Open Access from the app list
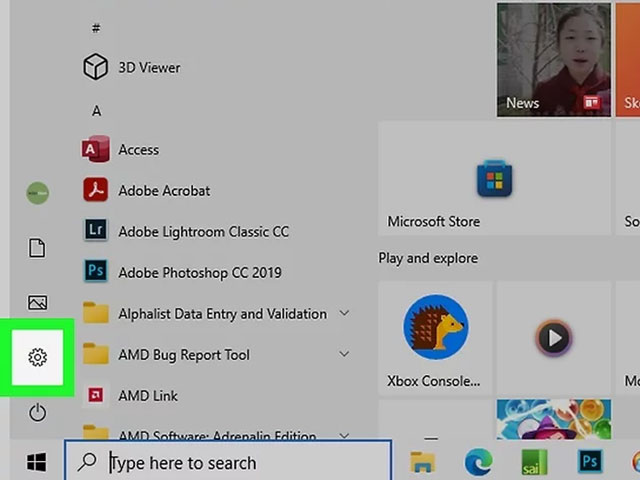Screen dimensions: 640x480 tap(121, 149)
